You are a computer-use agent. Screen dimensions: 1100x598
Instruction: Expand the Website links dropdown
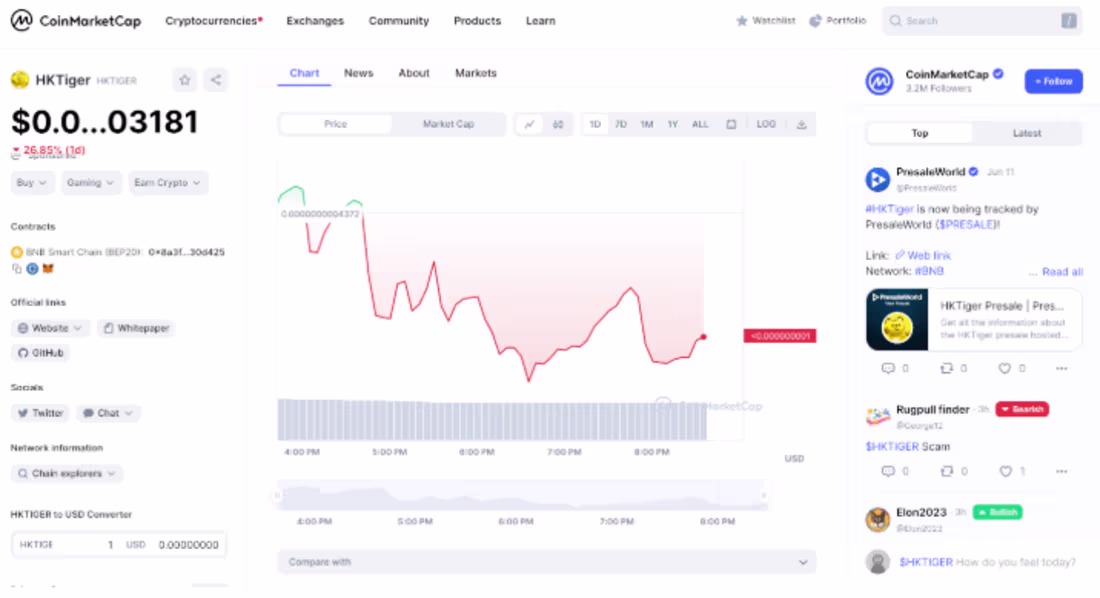(50, 328)
